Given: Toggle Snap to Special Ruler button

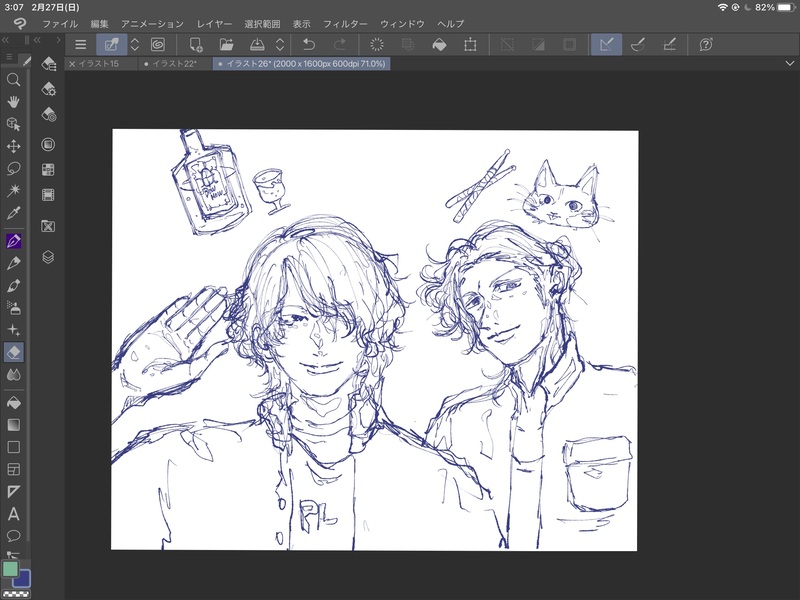Looking at the screenshot, I should [x=638, y=44].
